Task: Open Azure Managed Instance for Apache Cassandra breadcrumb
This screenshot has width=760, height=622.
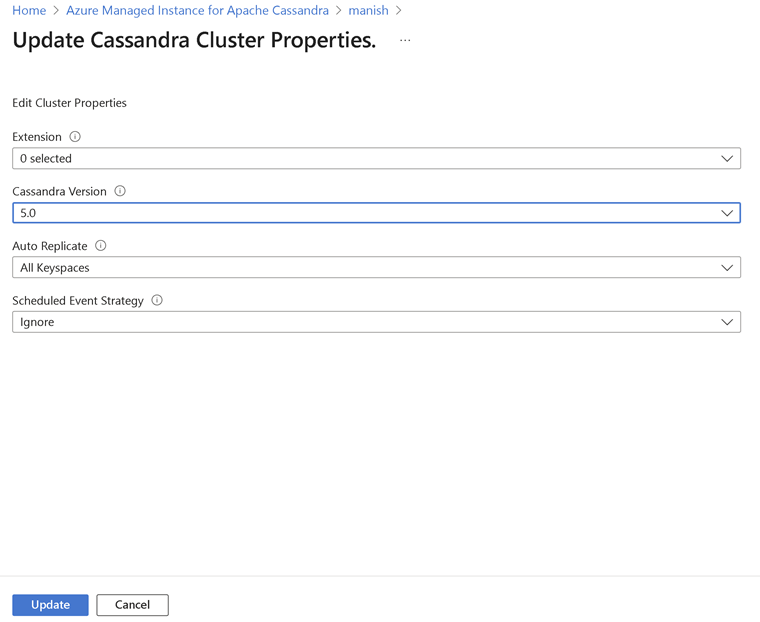Action: point(197,10)
